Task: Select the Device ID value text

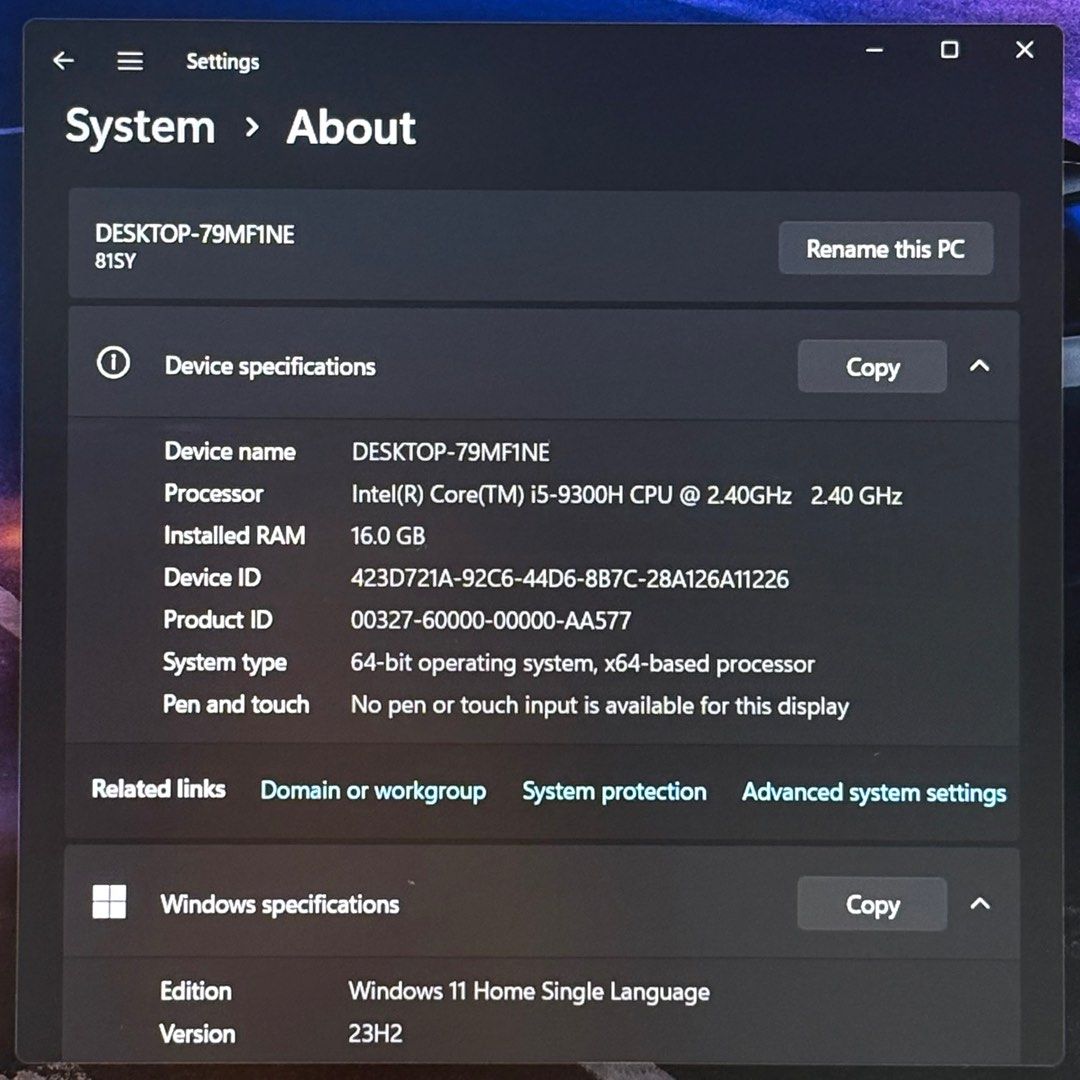Action: click(x=568, y=578)
